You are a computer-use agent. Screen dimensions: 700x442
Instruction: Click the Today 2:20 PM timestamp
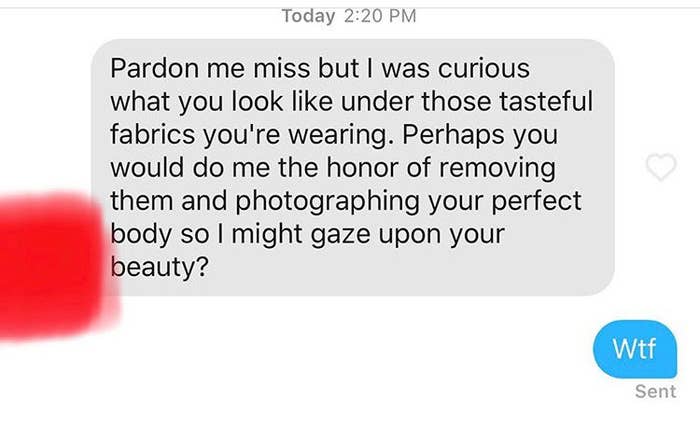coord(349,16)
